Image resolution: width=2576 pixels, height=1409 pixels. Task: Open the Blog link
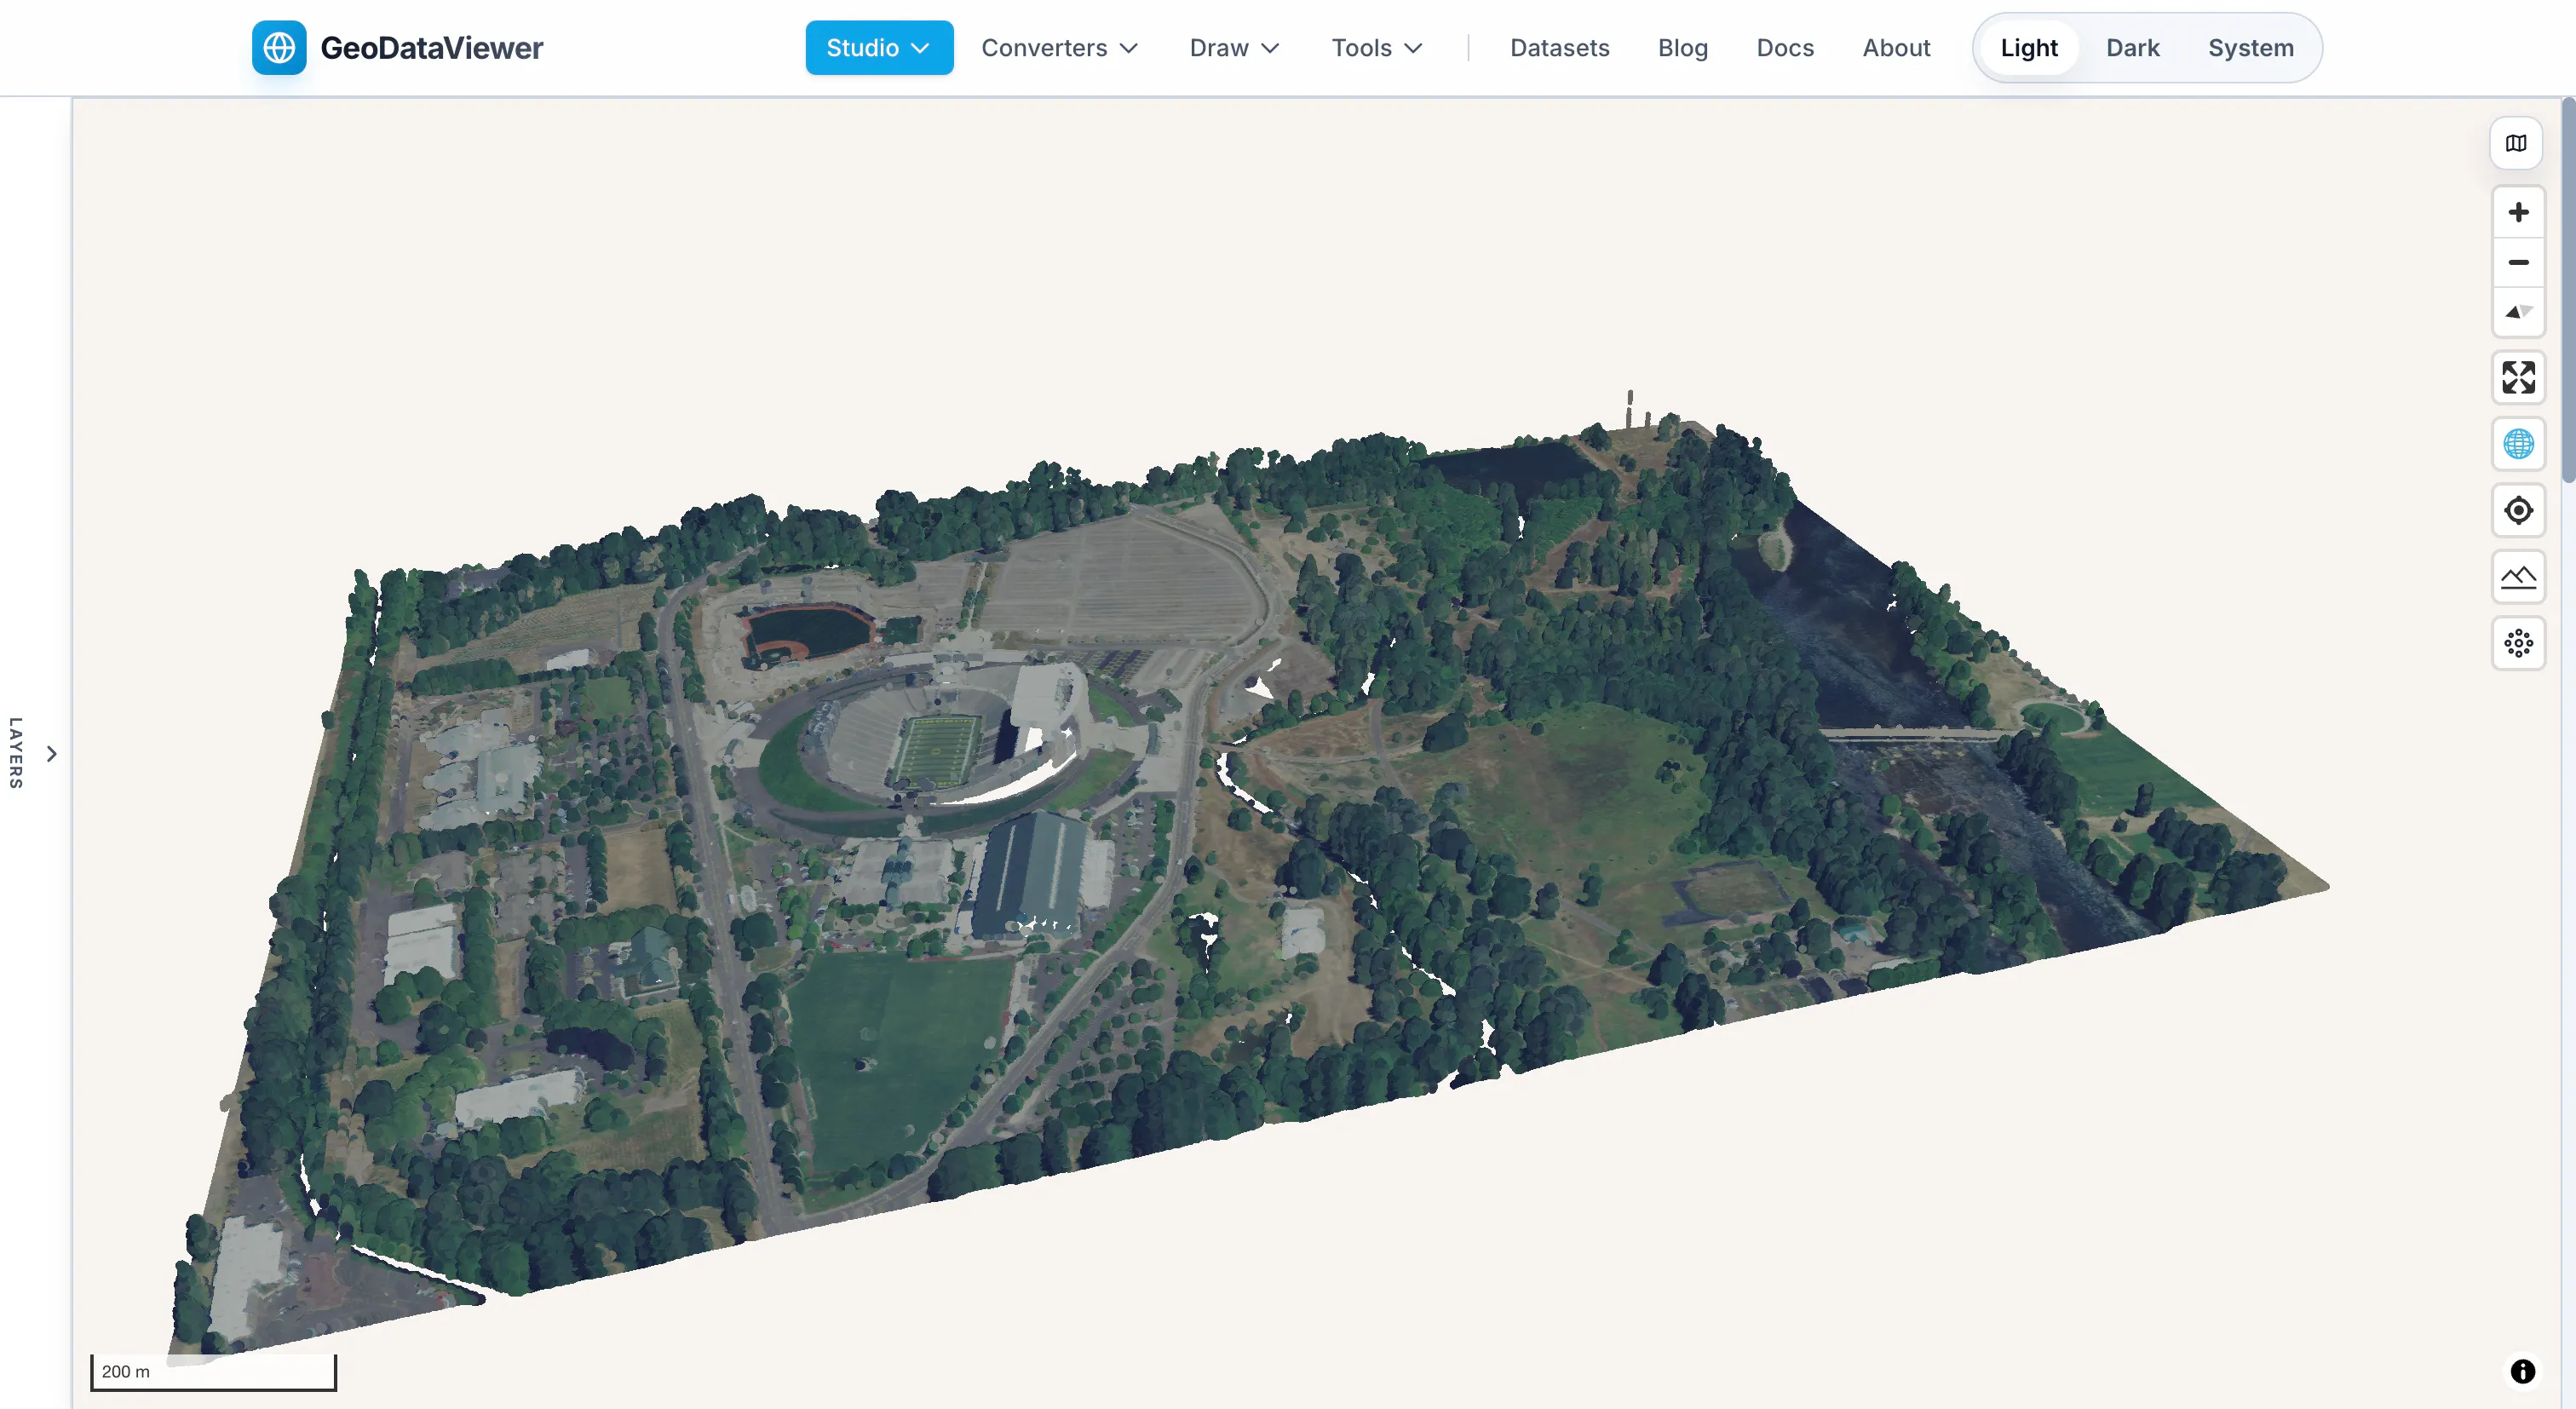point(1682,47)
